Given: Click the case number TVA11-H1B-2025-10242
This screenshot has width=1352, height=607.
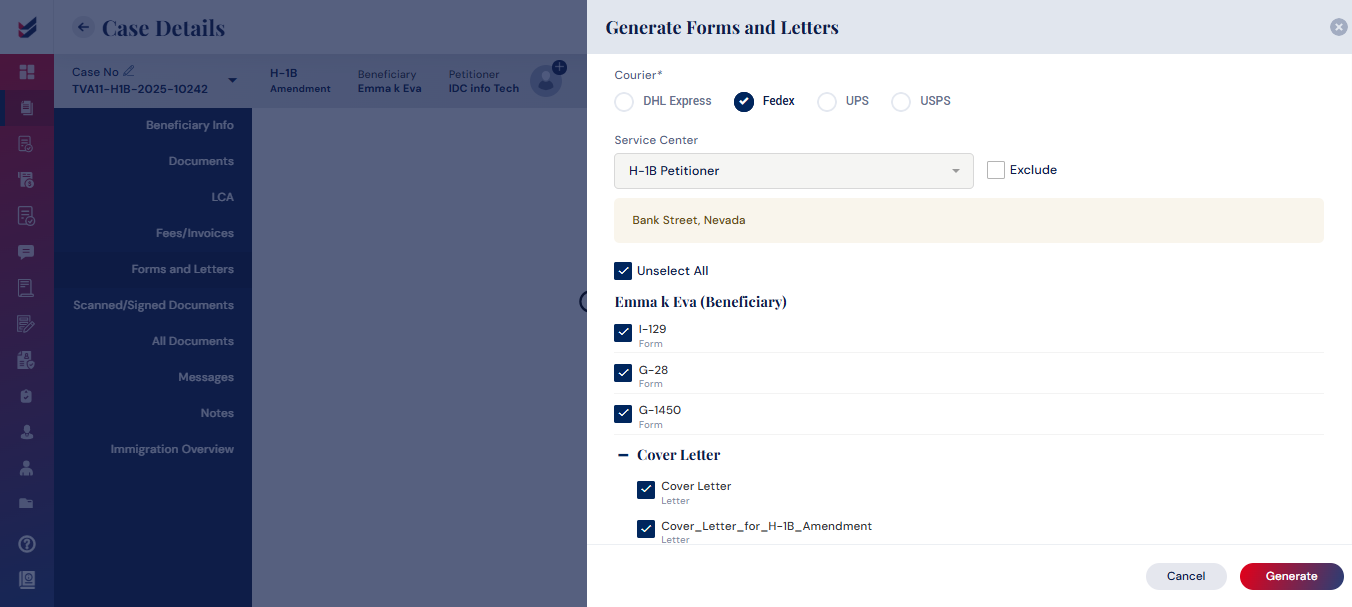Looking at the screenshot, I should pyautogui.click(x=140, y=89).
